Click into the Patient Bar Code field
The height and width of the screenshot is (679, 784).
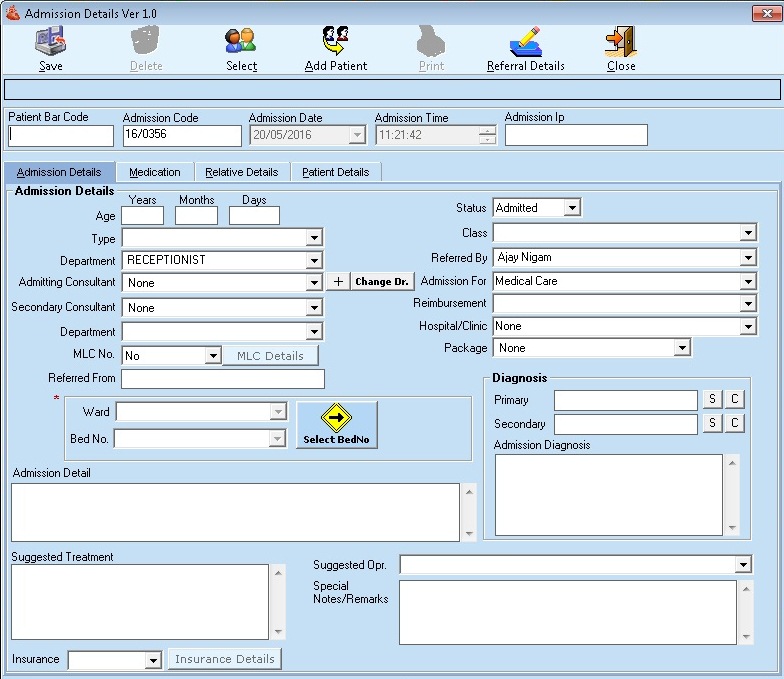click(x=61, y=136)
